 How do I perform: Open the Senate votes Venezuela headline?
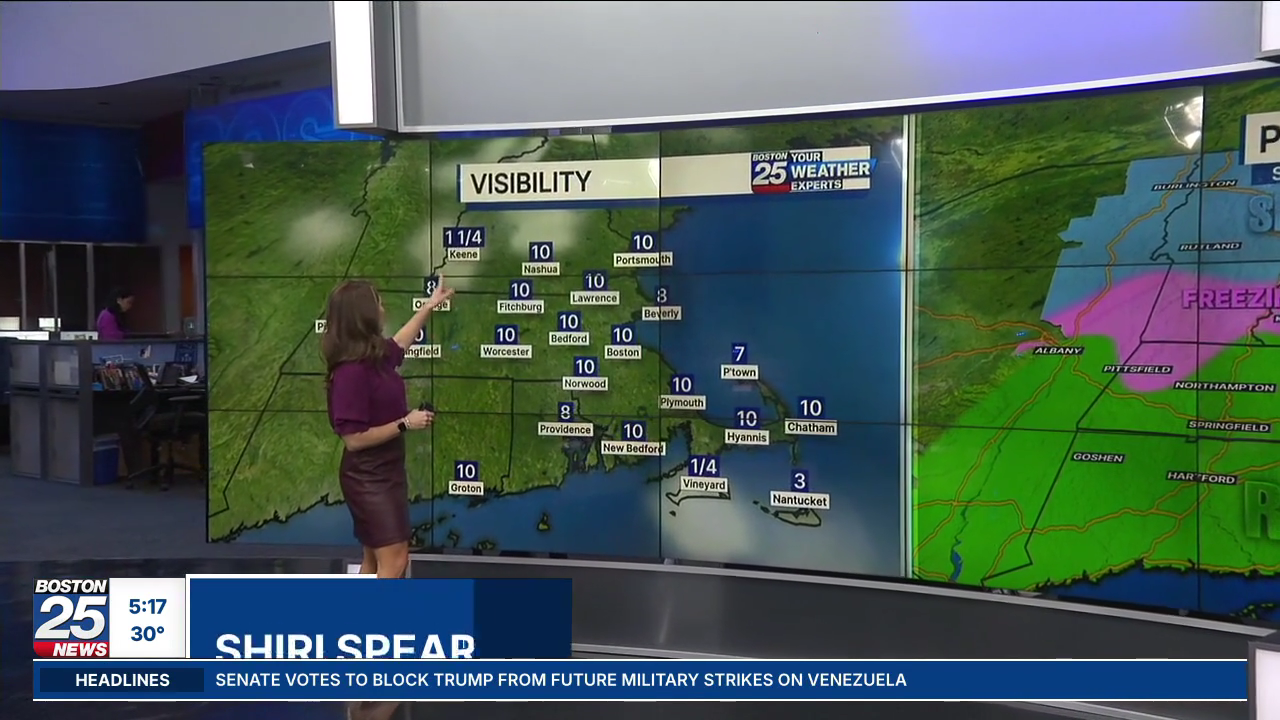click(561, 680)
